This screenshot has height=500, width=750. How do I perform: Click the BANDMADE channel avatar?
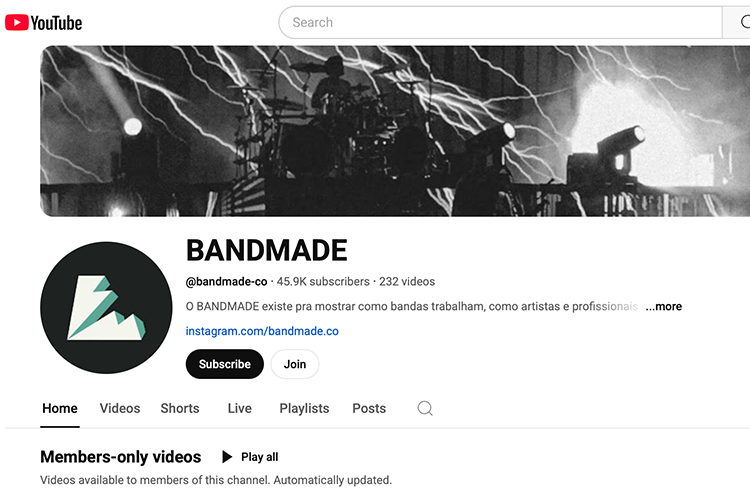click(106, 308)
